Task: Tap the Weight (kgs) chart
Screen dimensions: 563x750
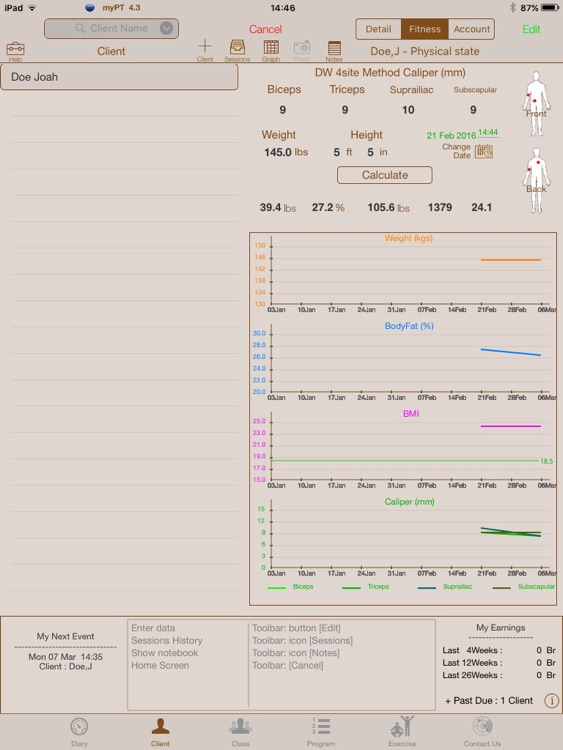Action: 405,274
